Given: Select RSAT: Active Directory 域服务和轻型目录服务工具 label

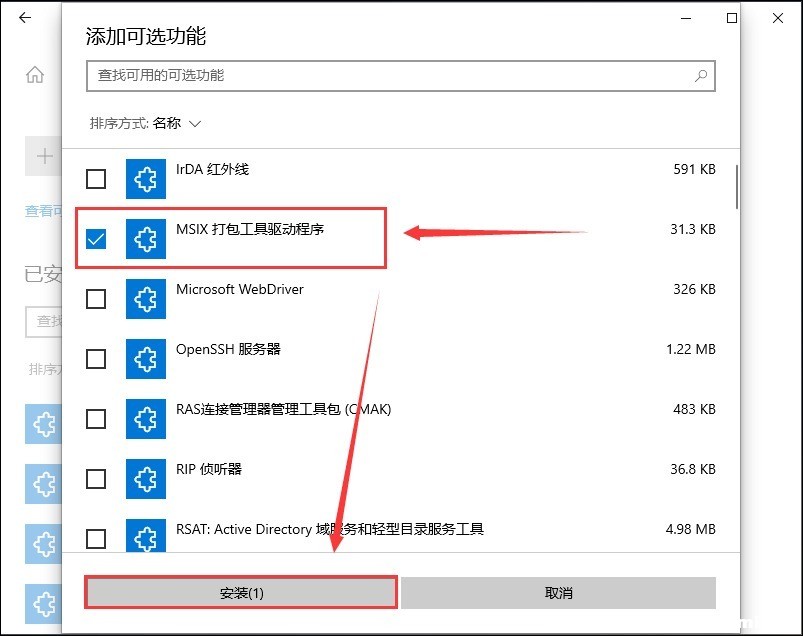Looking at the screenshot, I should point(329,529).
